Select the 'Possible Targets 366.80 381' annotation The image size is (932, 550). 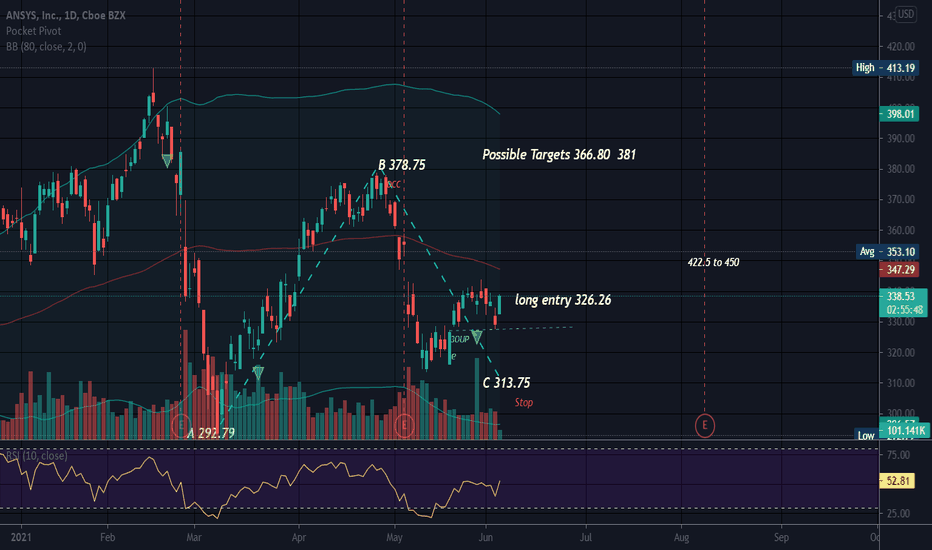(x=559, y=155)
